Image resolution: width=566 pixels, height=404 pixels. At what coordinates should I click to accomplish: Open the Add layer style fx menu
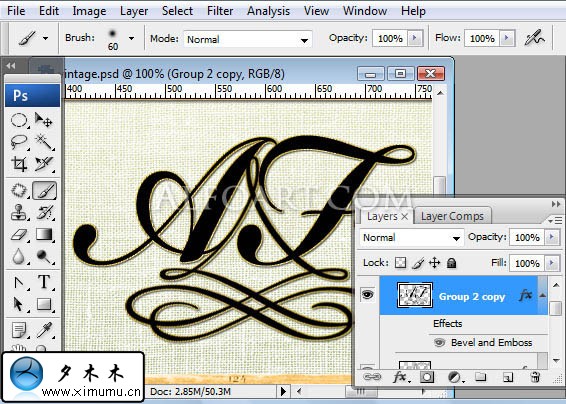pyautogui.click(x=401, y=377)
